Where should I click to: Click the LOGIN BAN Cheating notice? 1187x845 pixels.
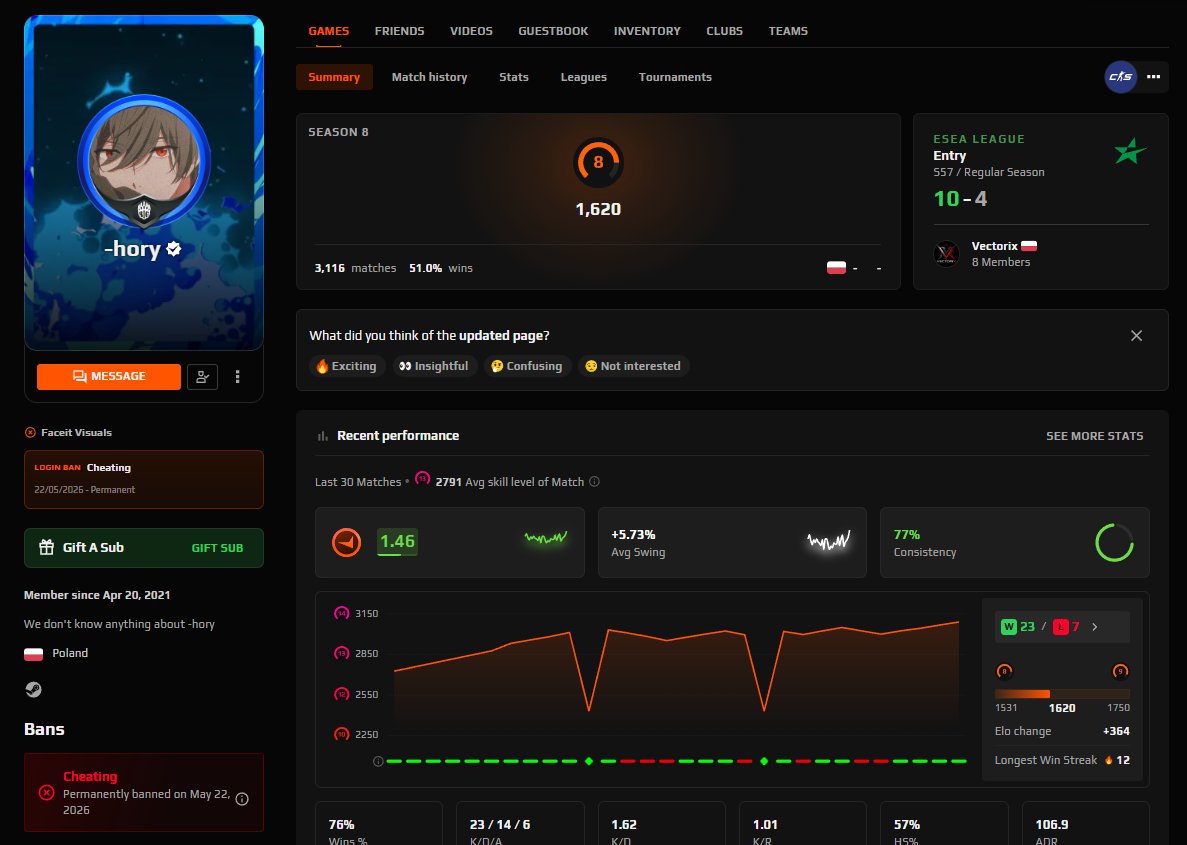coord(144,479)
